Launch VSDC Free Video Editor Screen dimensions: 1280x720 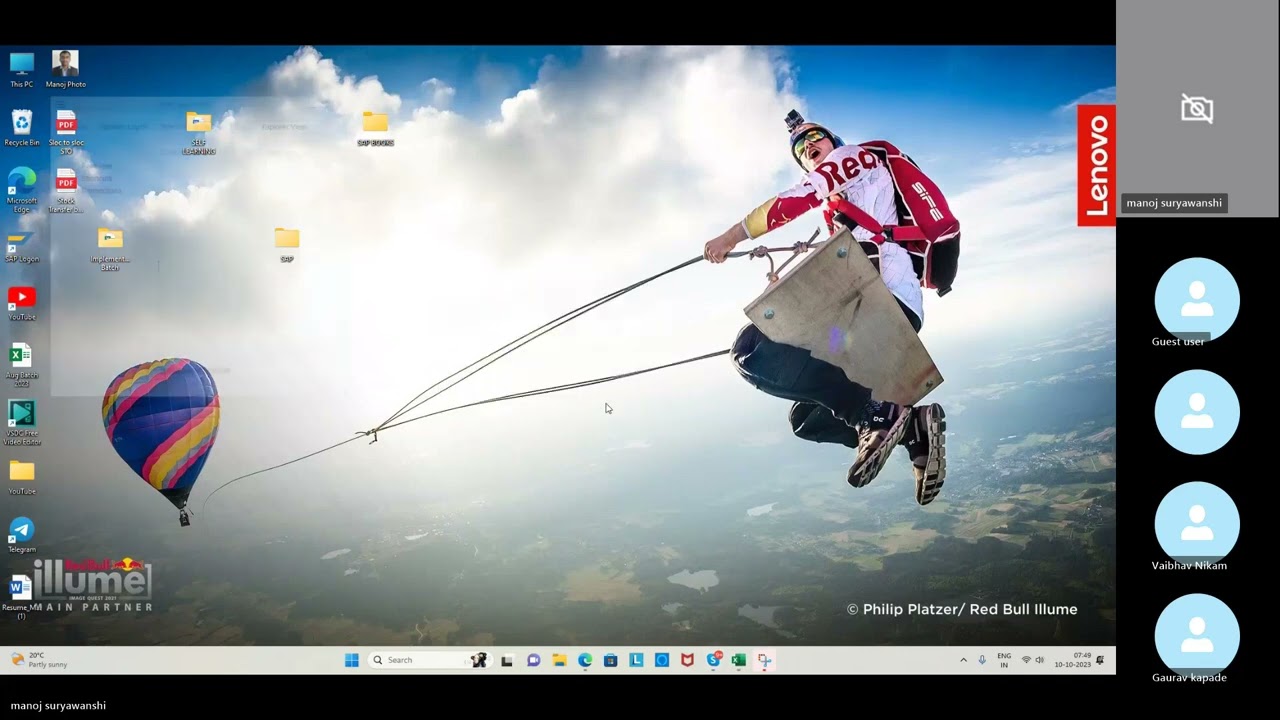click(21, 423)
